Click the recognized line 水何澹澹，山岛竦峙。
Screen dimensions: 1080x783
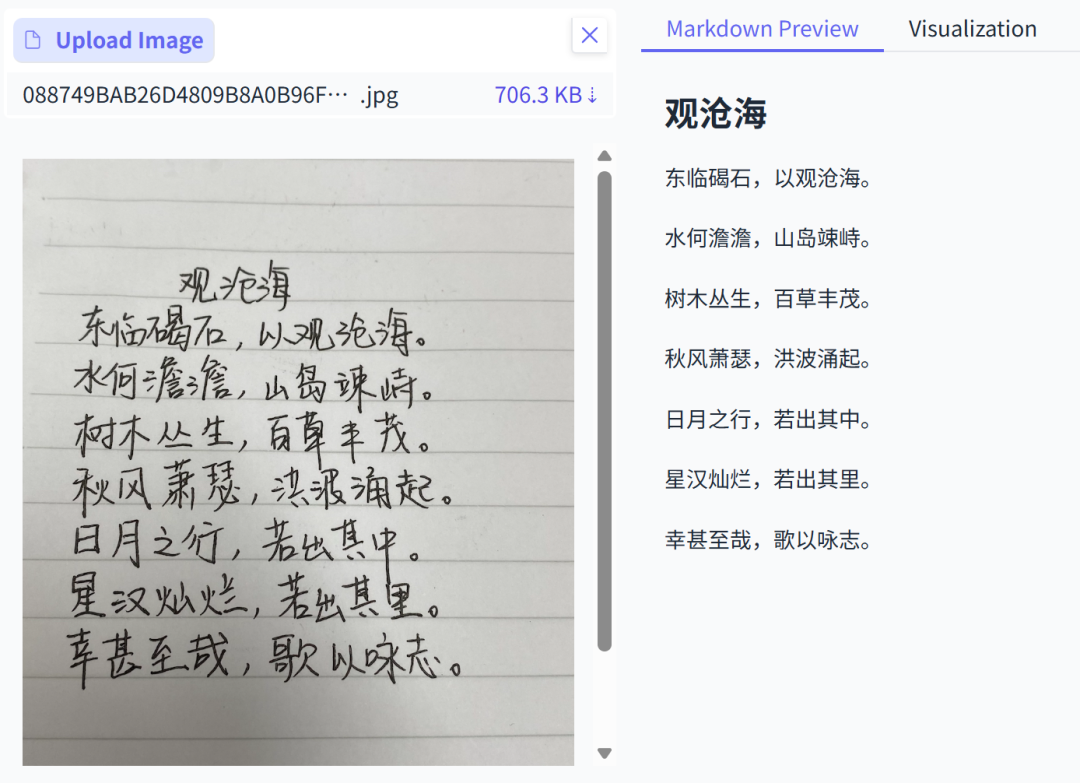[x=769, y=239]
